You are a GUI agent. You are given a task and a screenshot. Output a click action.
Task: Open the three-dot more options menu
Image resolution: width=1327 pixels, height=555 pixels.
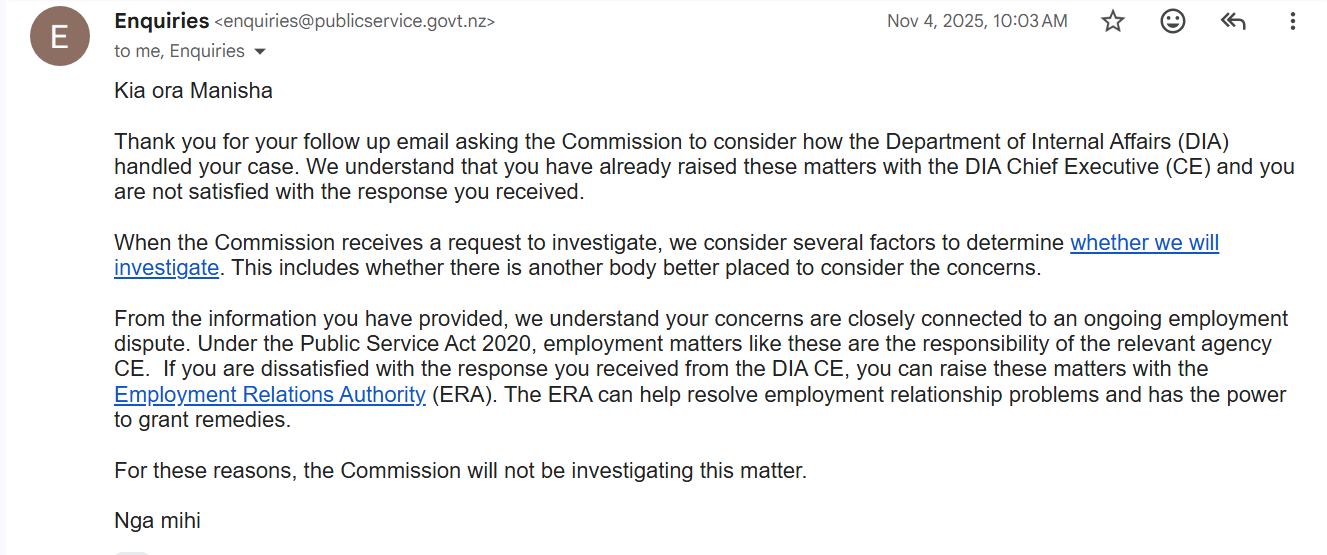[1293, 21]
